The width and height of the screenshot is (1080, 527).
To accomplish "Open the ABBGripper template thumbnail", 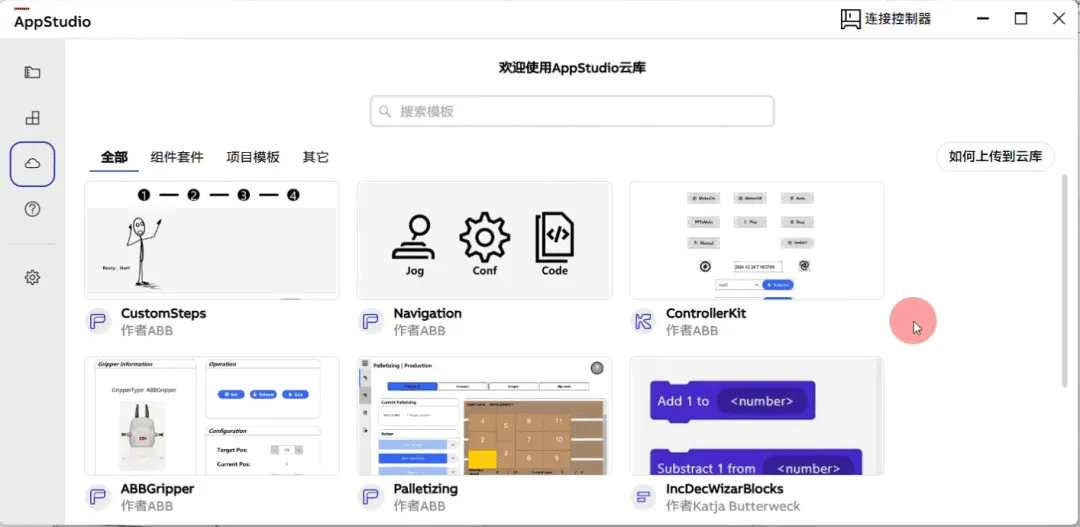I will 211,416.
